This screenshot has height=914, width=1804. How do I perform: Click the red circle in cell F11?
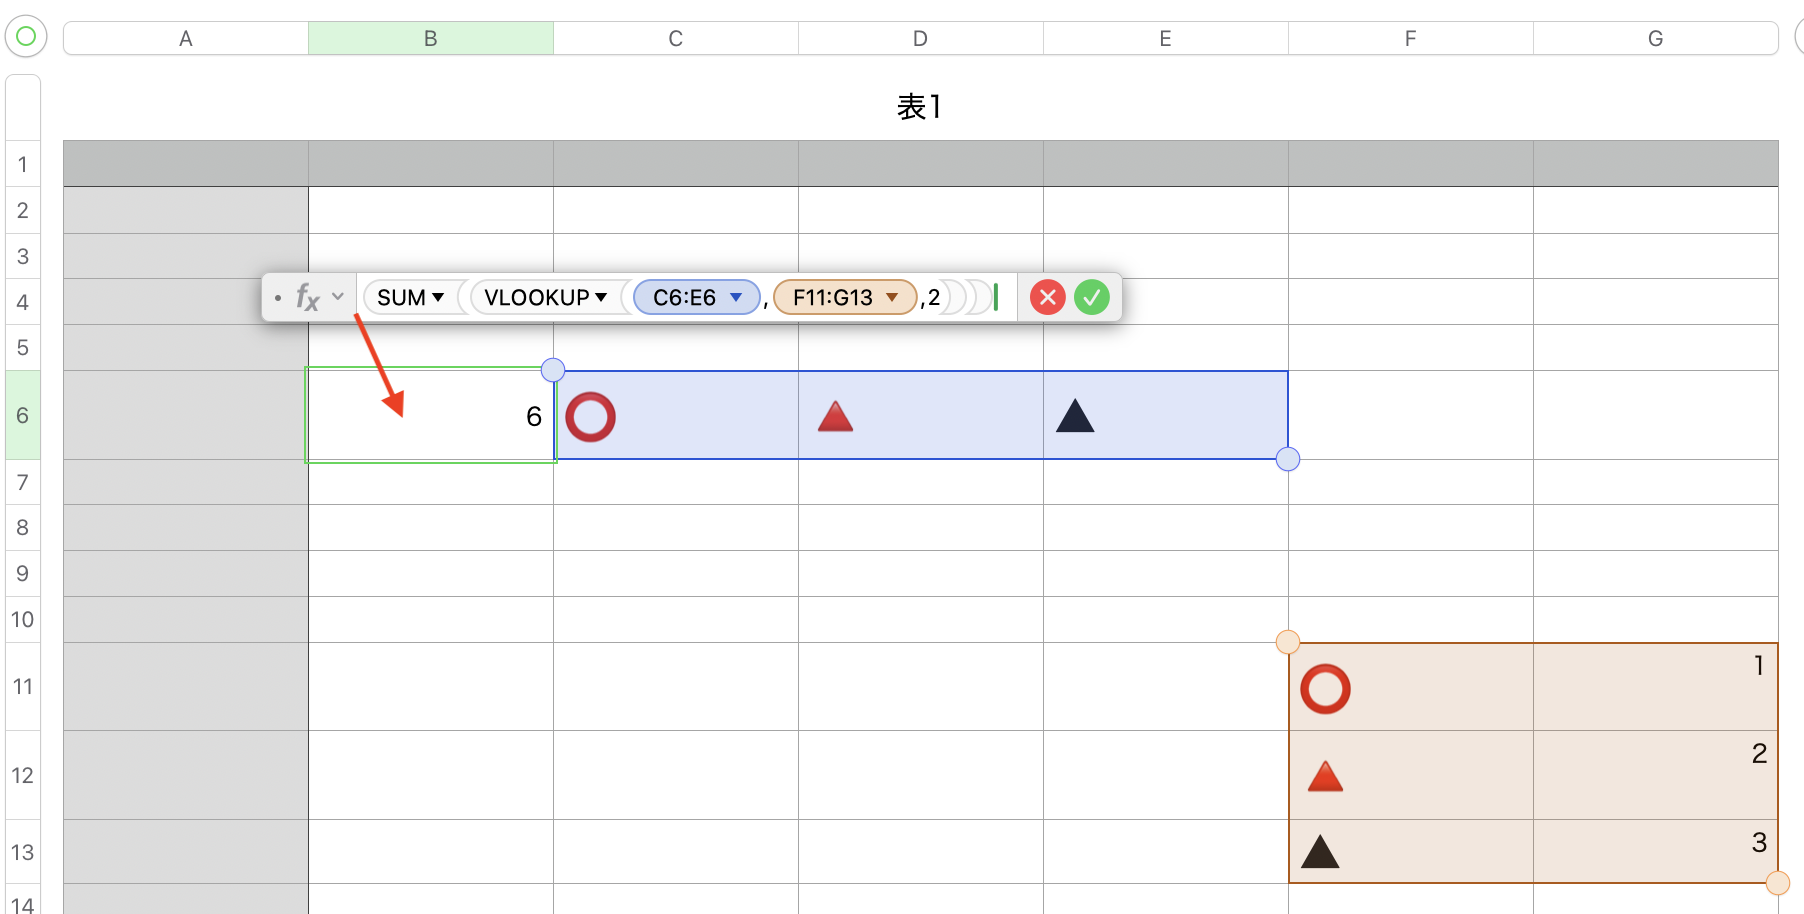click(x=1325, y=689)
